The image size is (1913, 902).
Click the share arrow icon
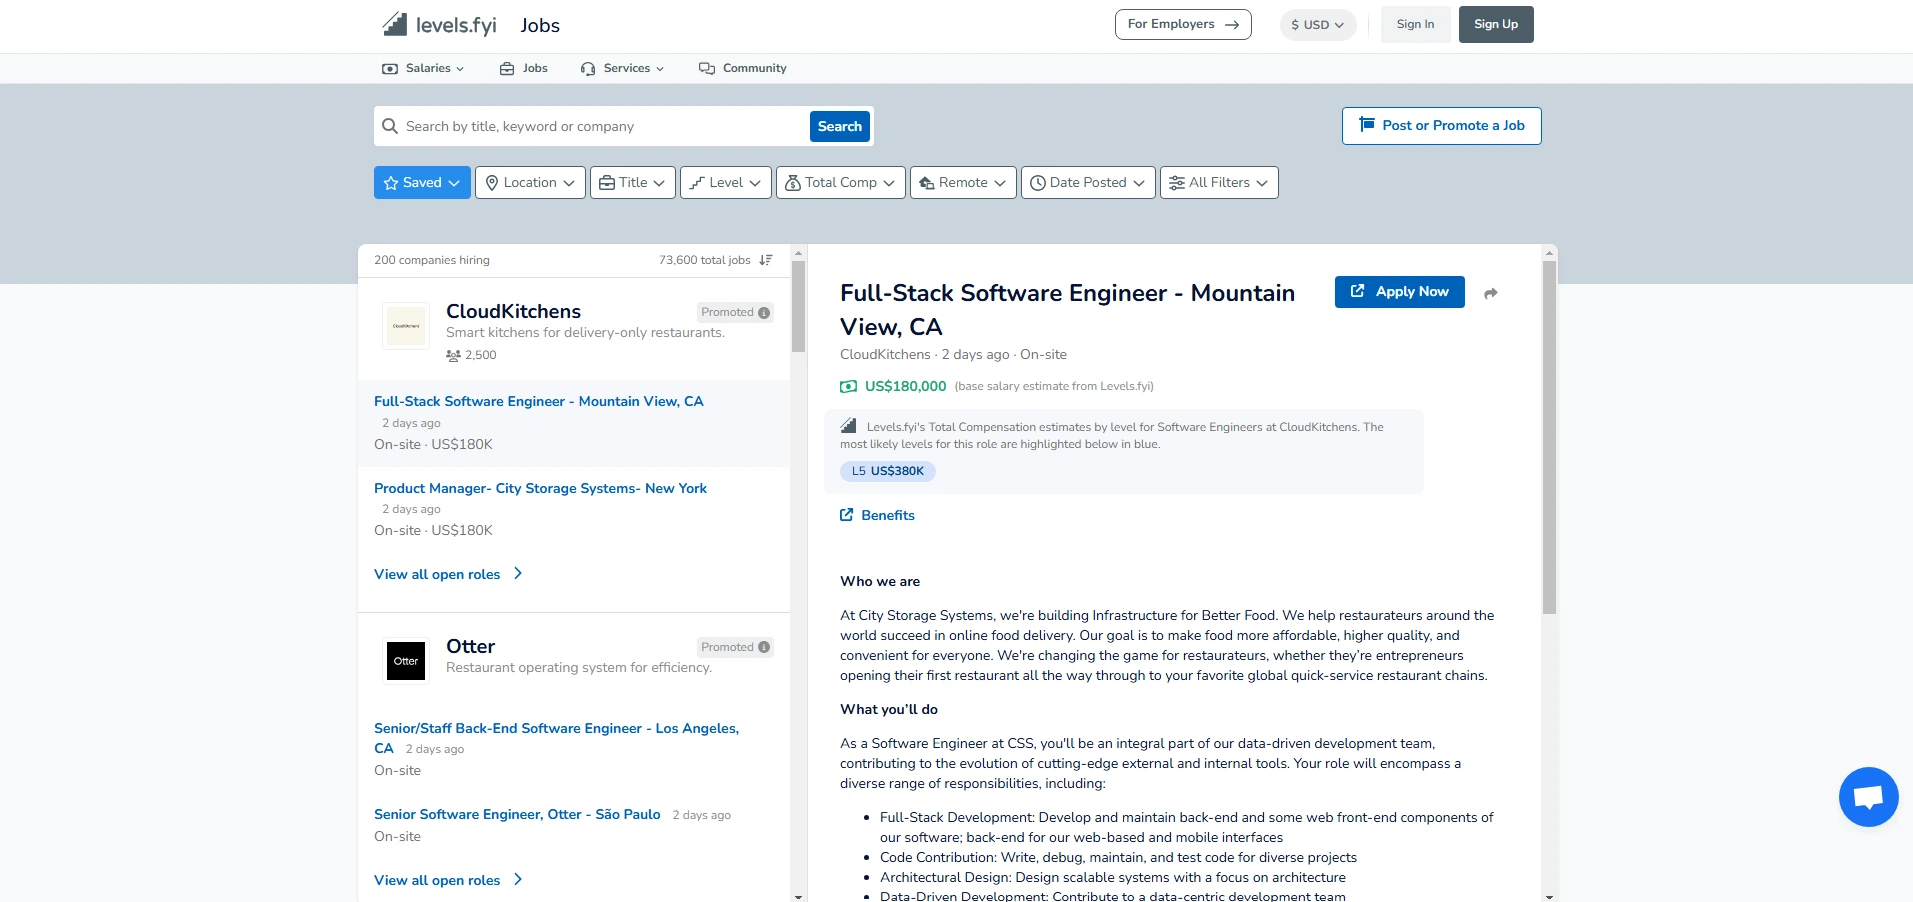point(1491,293)
